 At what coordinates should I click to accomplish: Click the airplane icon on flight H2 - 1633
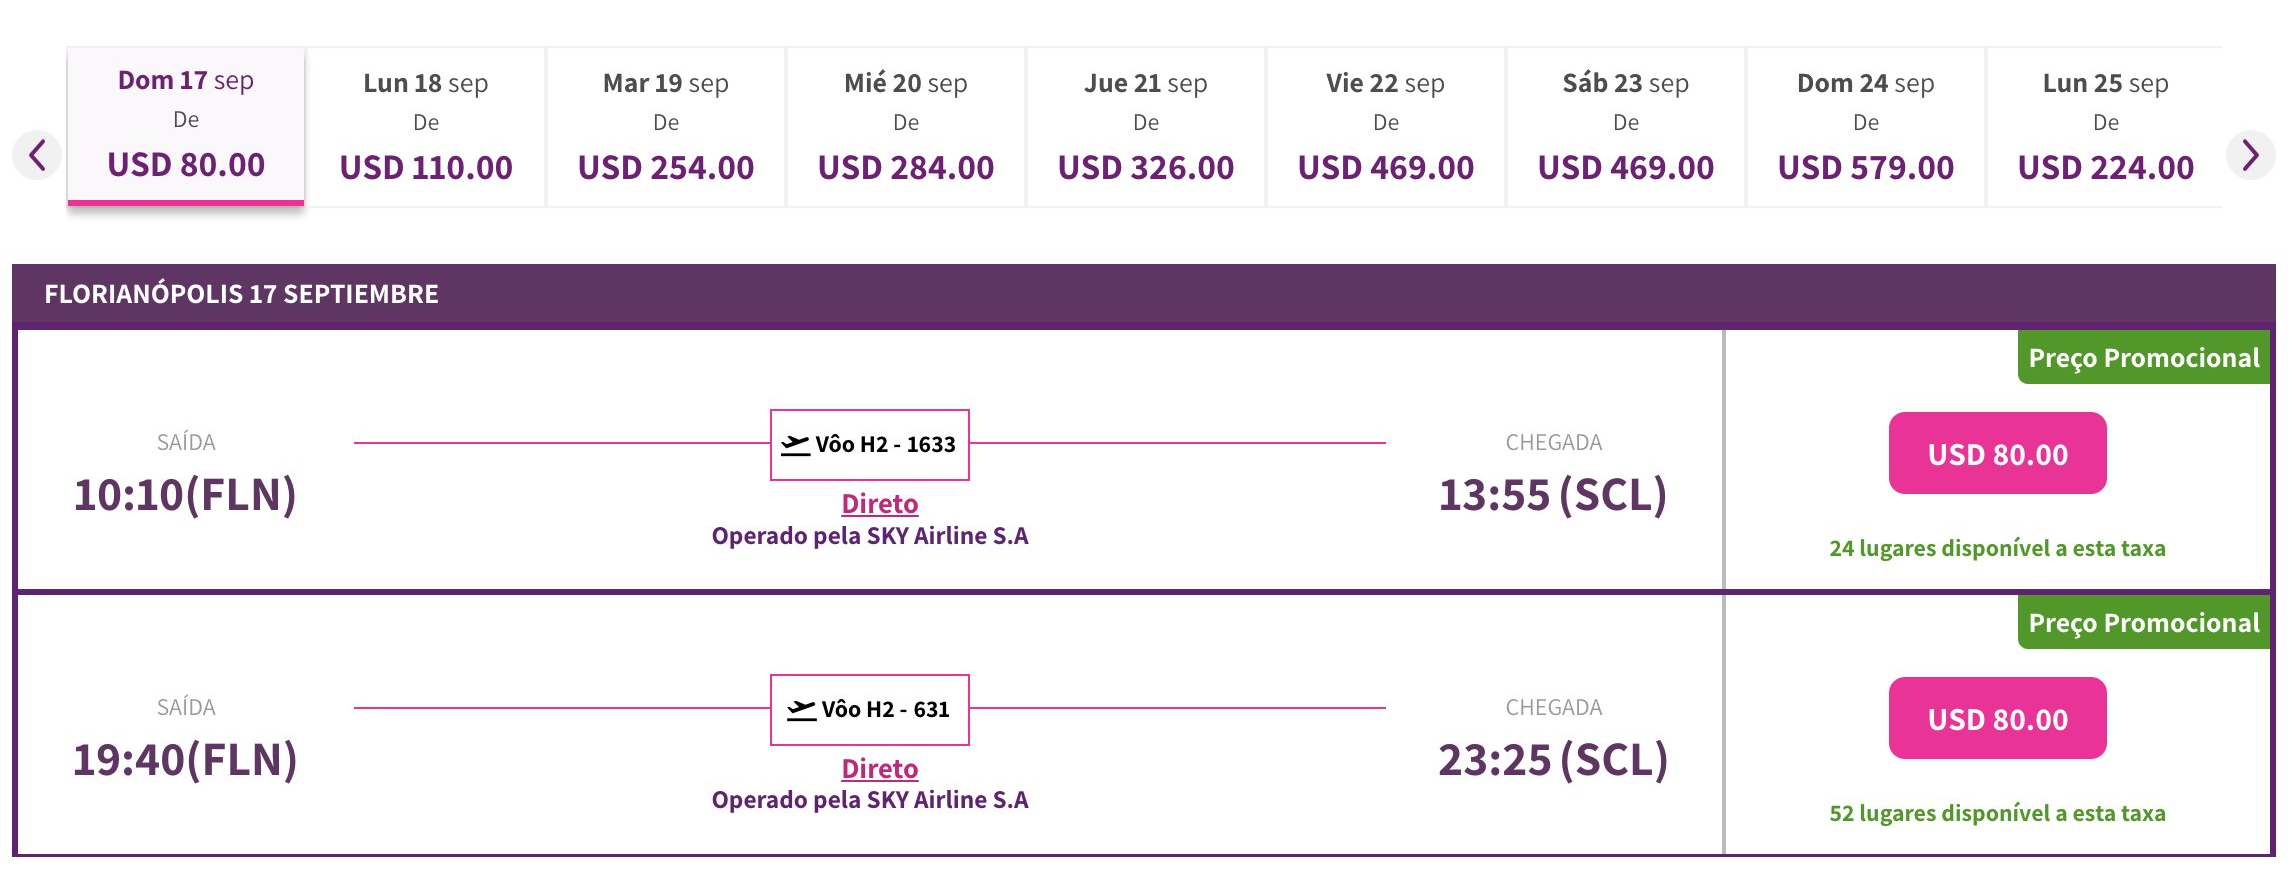[795, 444]
